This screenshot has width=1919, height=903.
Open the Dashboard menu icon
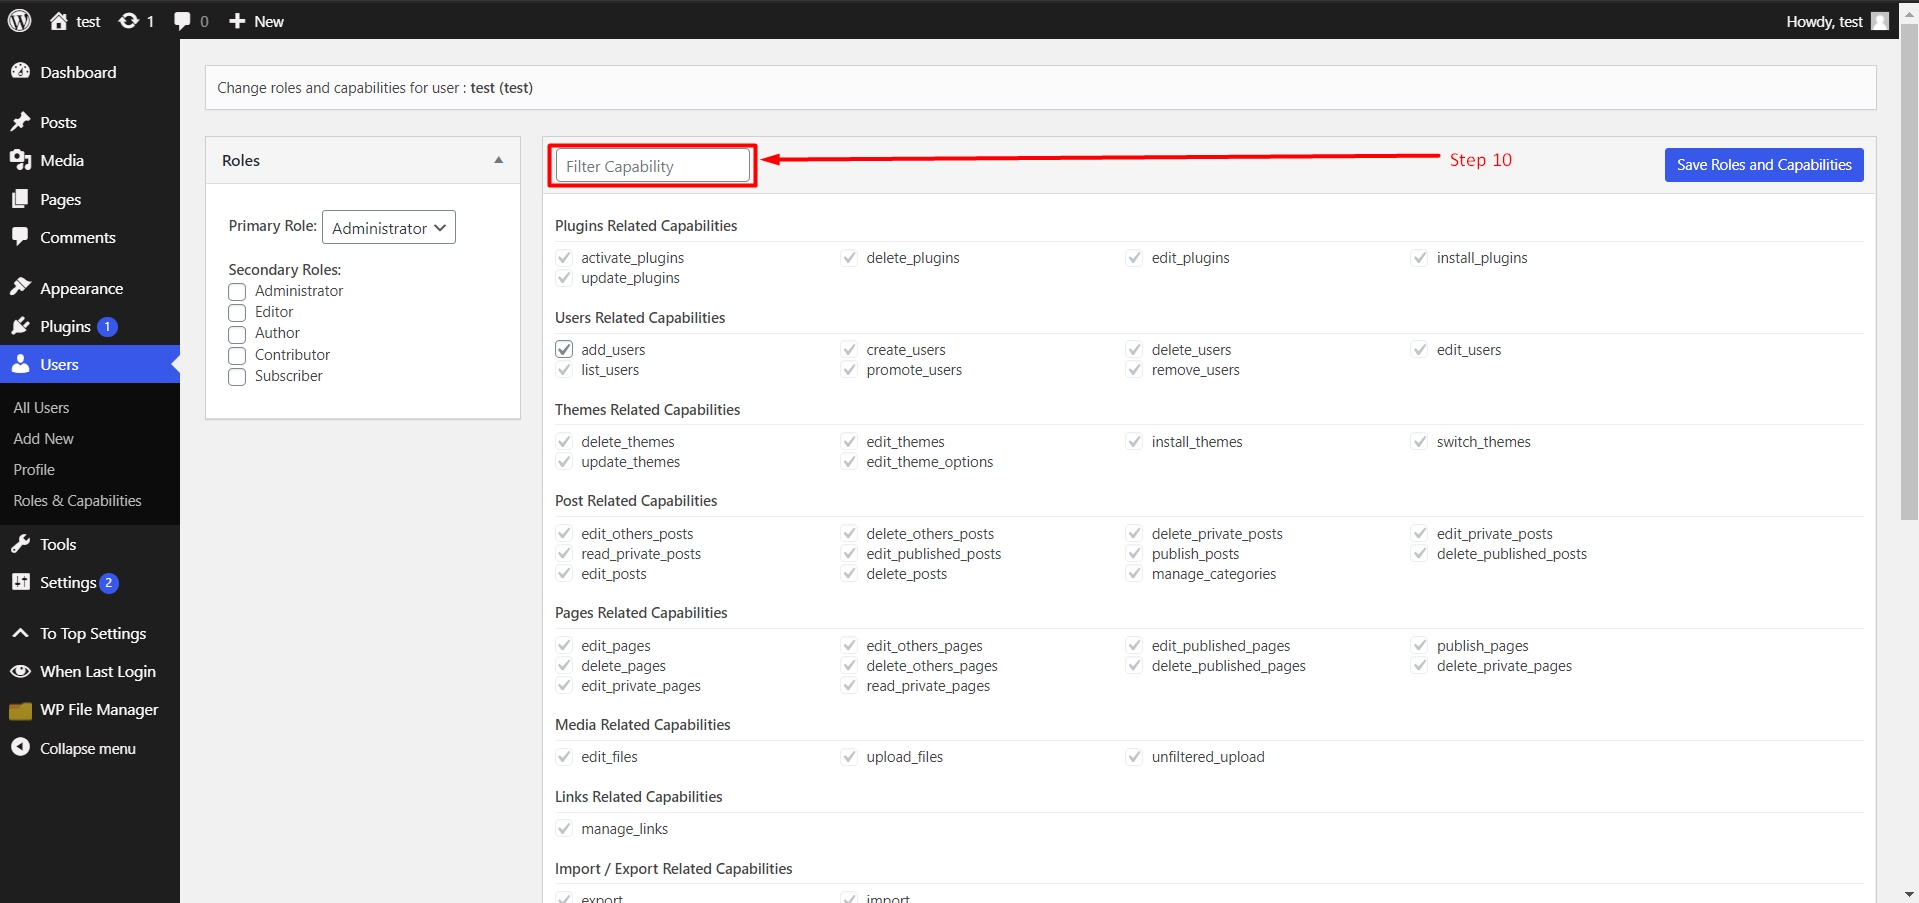point(20,71)
